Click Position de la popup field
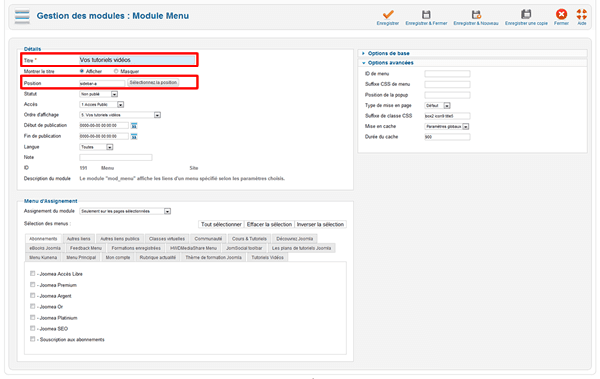This screenshot has height=379, width=600. coord(447,95)
